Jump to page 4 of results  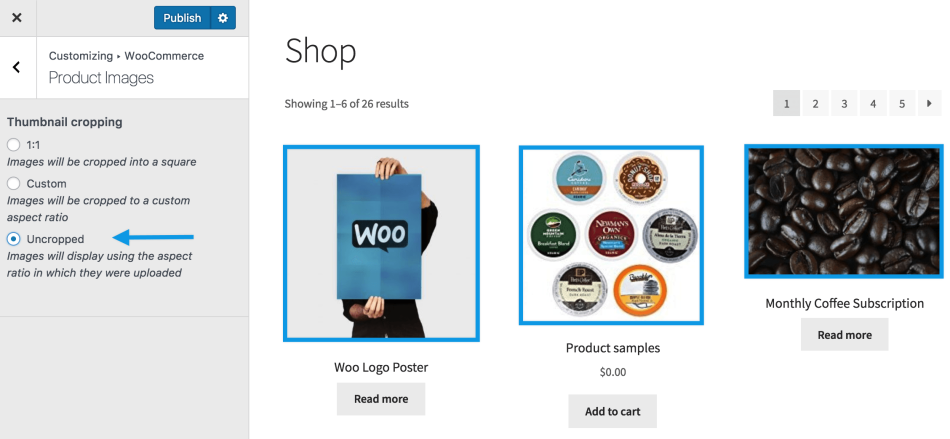(x=873, y=104)
